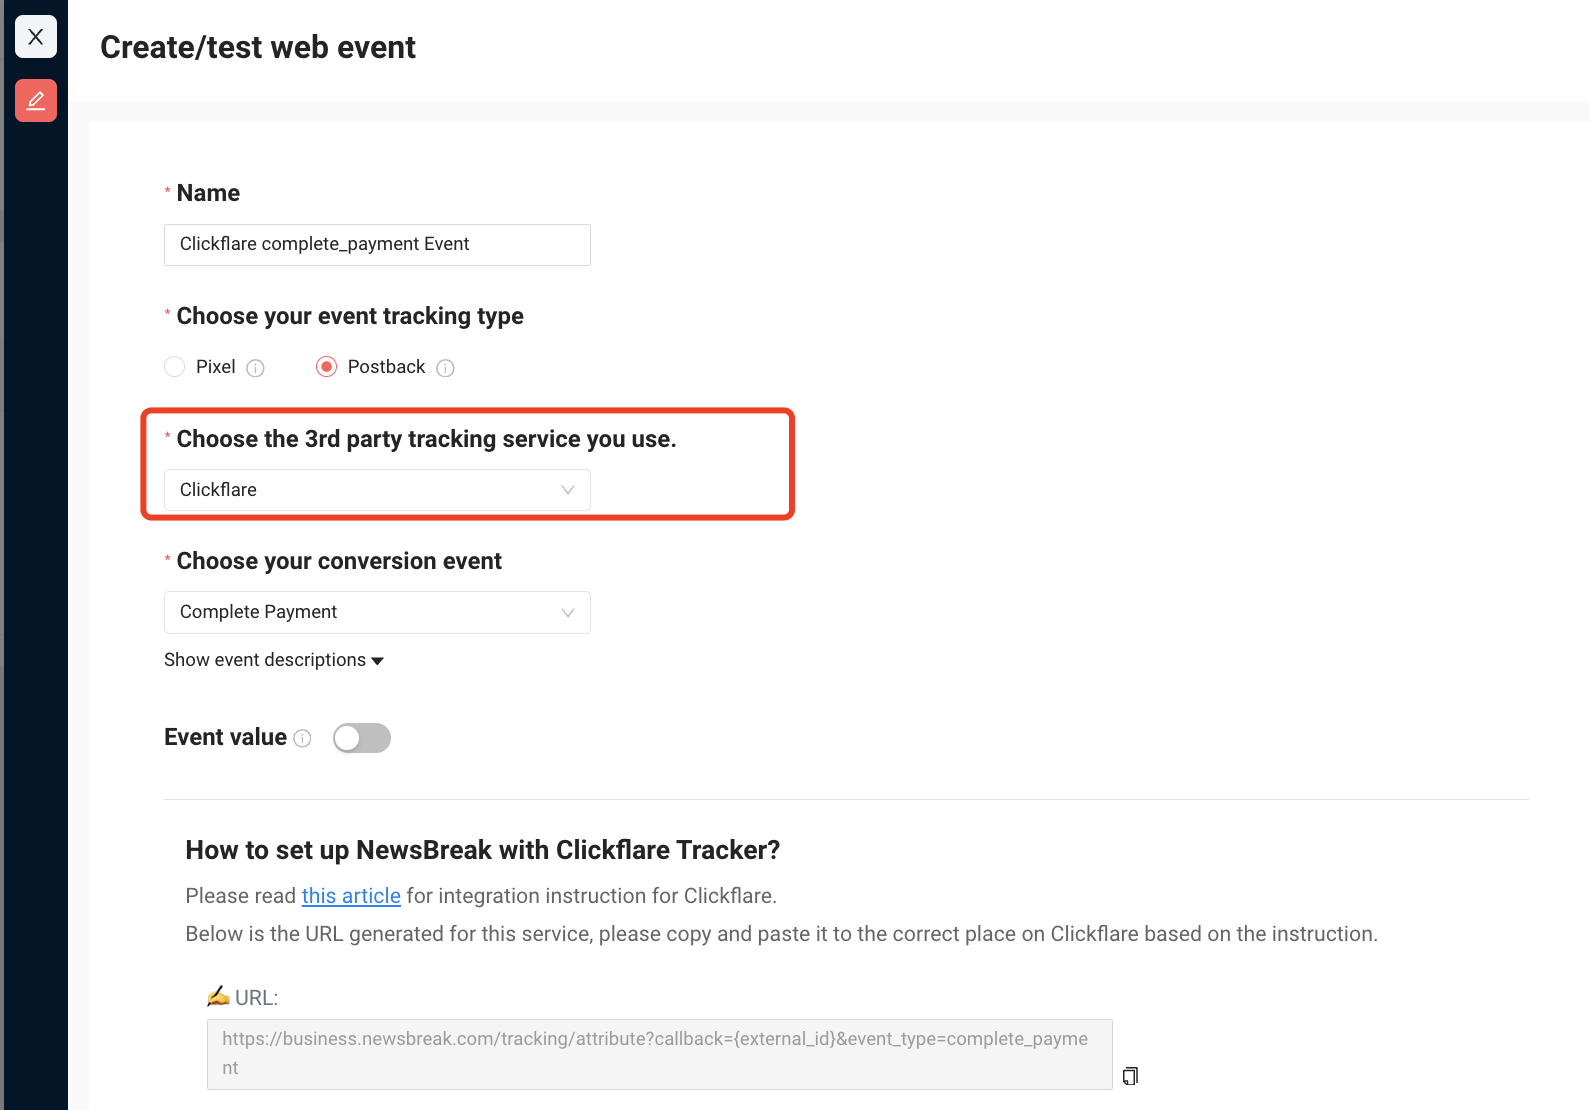The height and width of the screenshot is (1110, 1590).
Task: Open the "this article" integration link
Action: click(351, 896)
